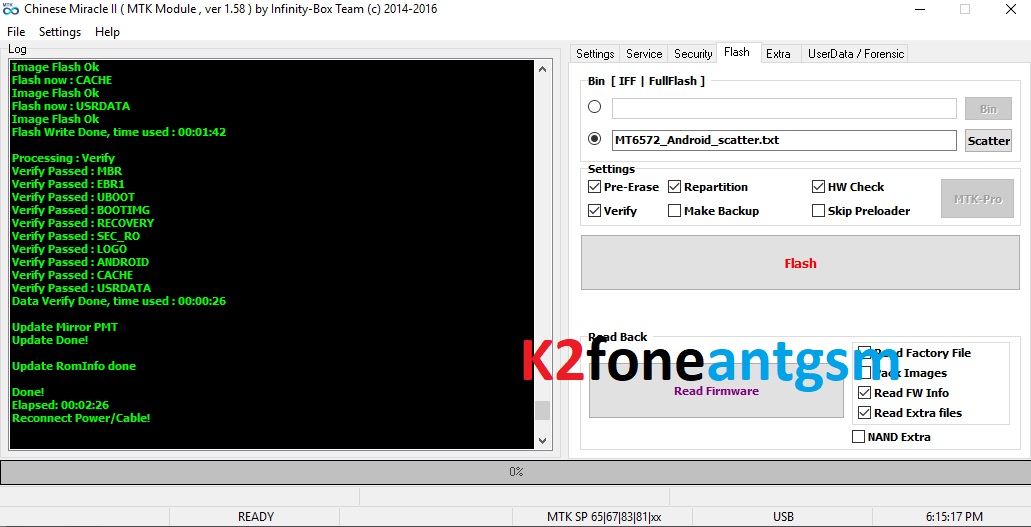Toggle the Read FW Info checkbox
1031x527 pixels.
coord(865,393)
